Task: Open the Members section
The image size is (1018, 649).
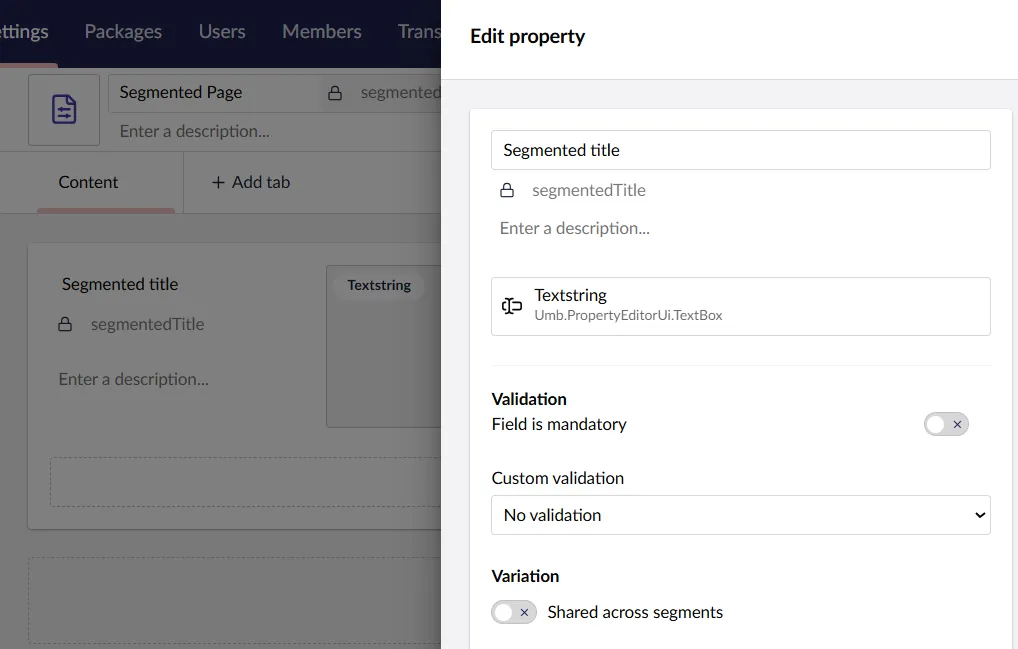Action: (x=321, y=31)
